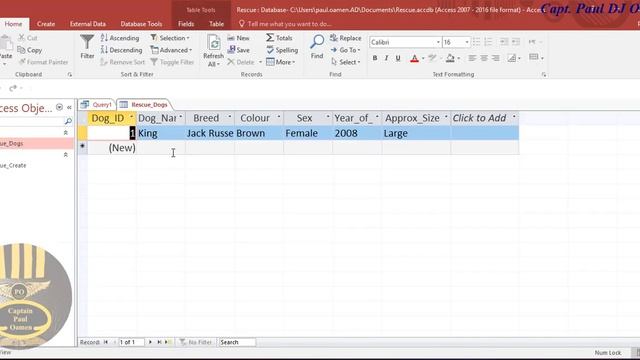Sort records Ascending

(120, 38)
